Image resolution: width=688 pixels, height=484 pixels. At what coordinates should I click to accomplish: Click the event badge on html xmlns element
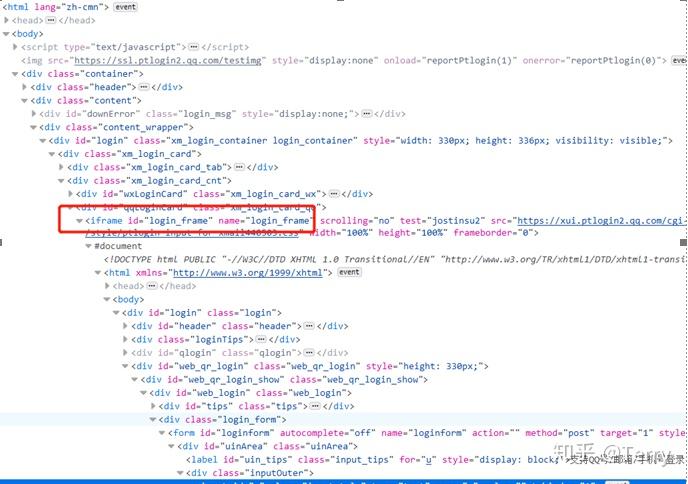click(x=349, y=272)
